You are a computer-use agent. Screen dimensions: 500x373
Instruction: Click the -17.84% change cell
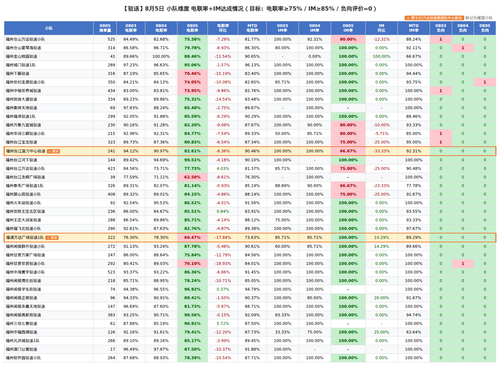point(223,237)
